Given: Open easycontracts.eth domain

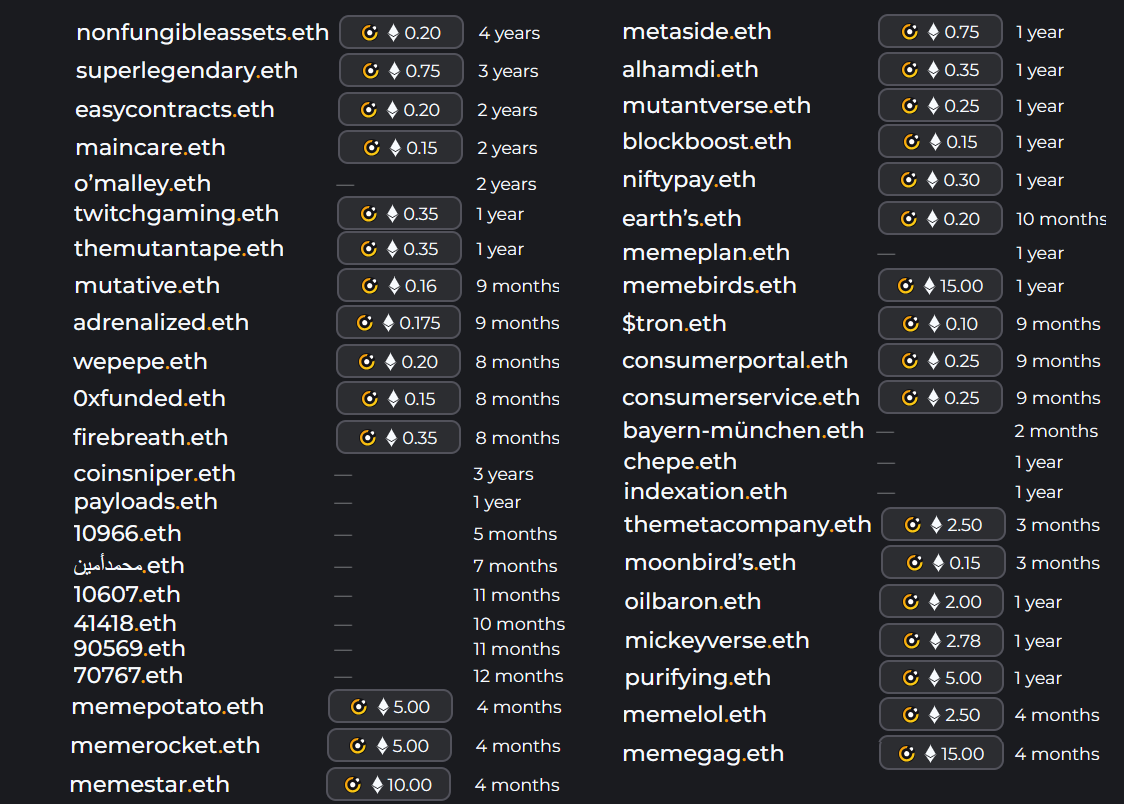Looking at the screenshot, I should (175, 110).
